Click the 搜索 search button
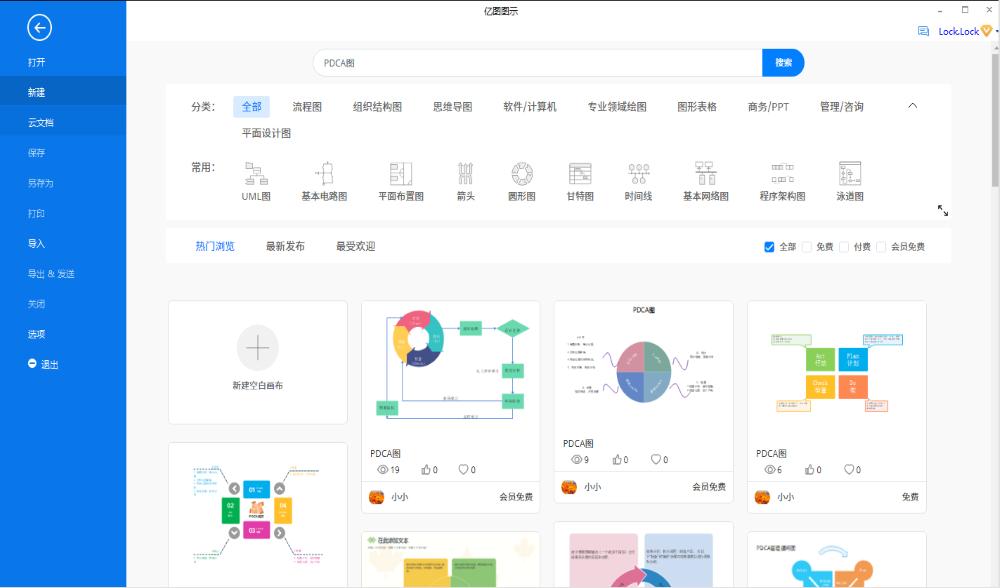 [783, 62]
